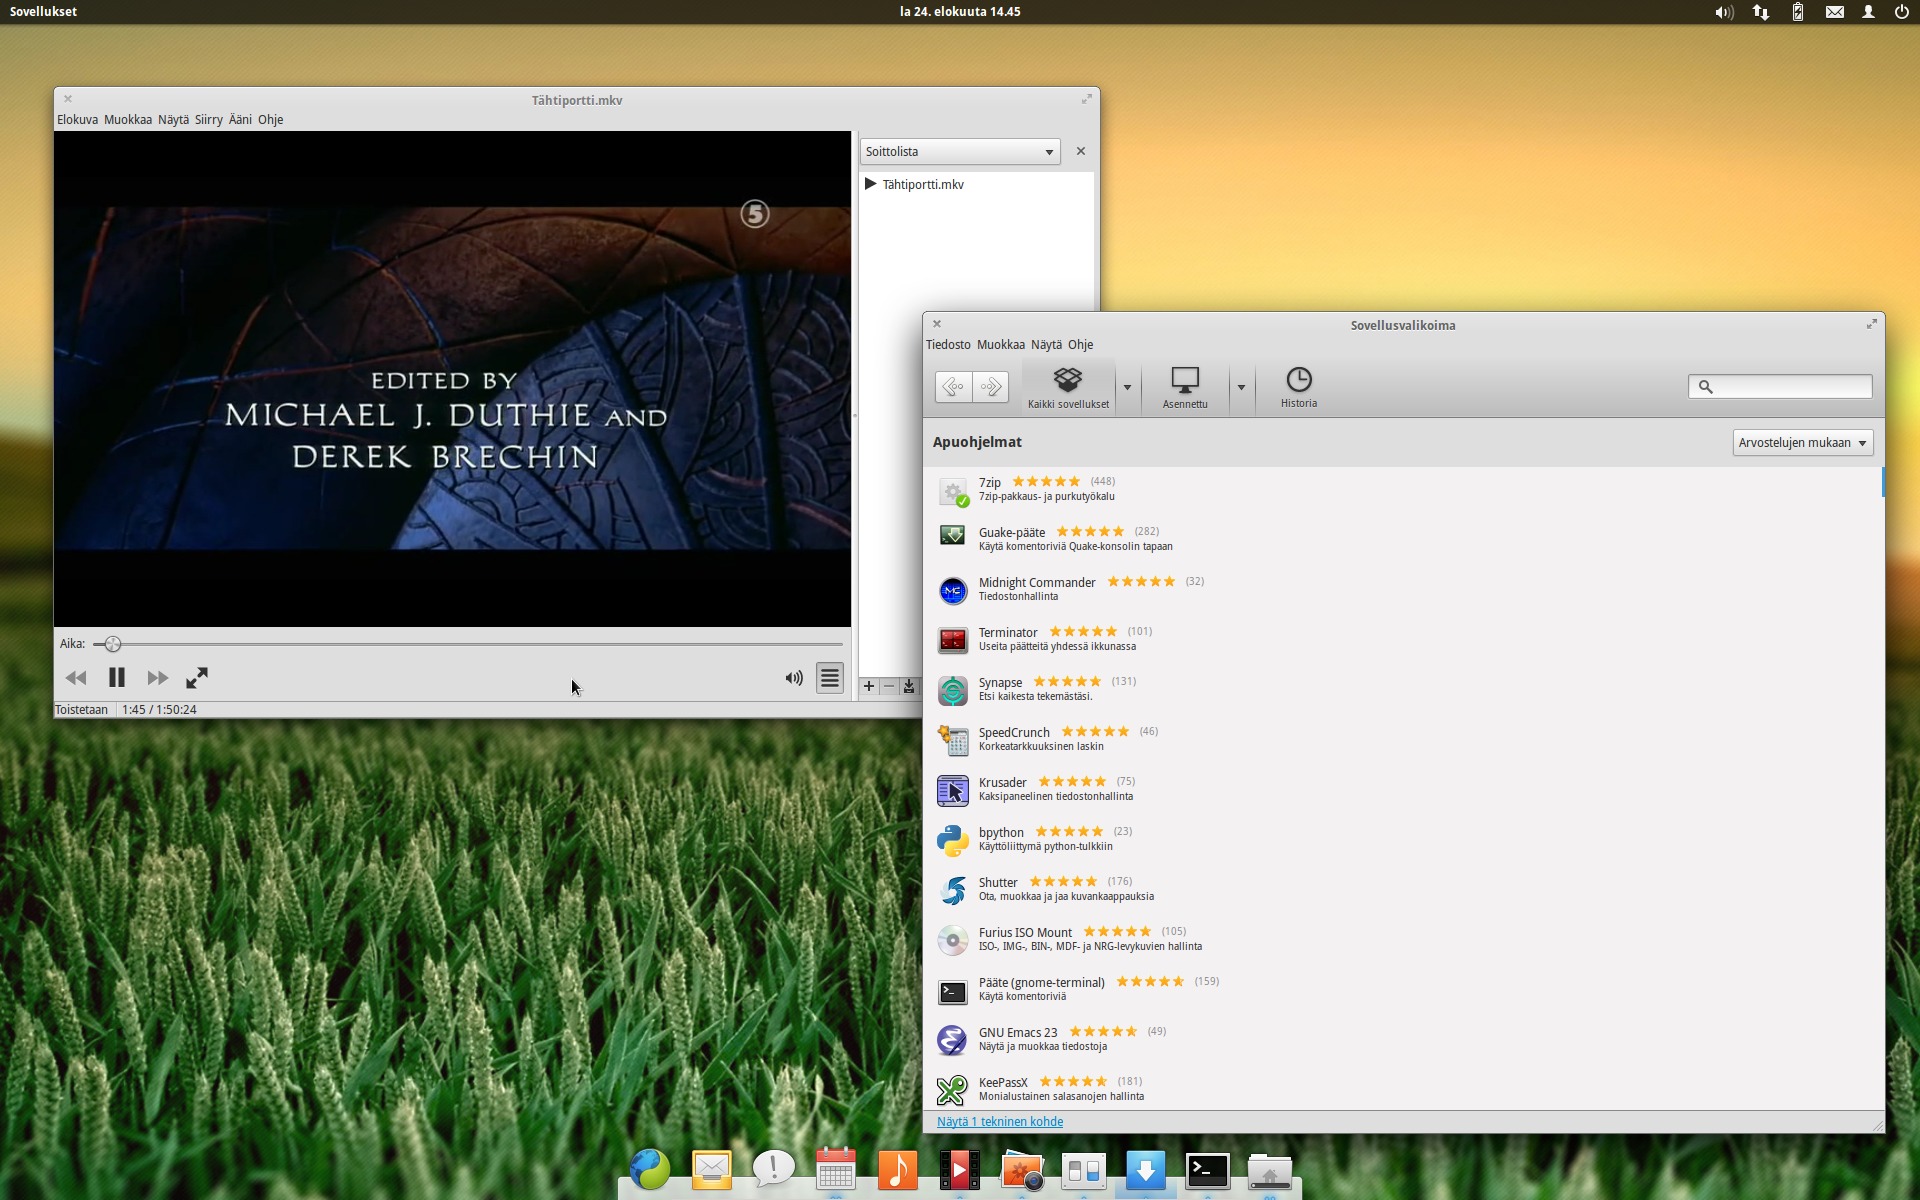The width and height of the screenshot is (1920, 1200).
Task: Open Historia in the toolbar
Action: 1299,387
